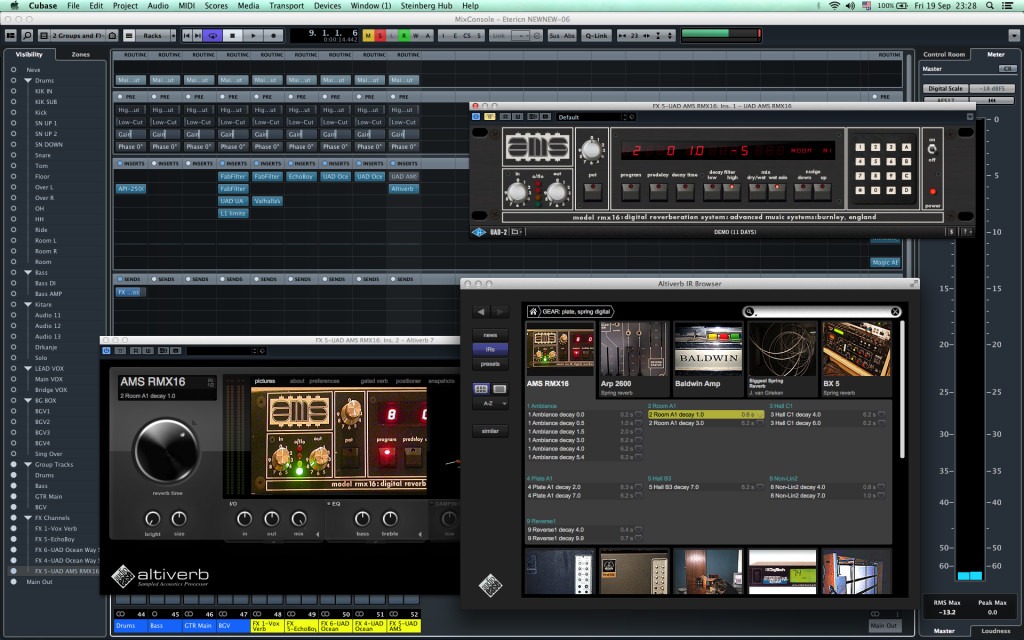Toggle visibility dot for FX 1-Vox Verb

pyautogui.click(x=13, y=528)
